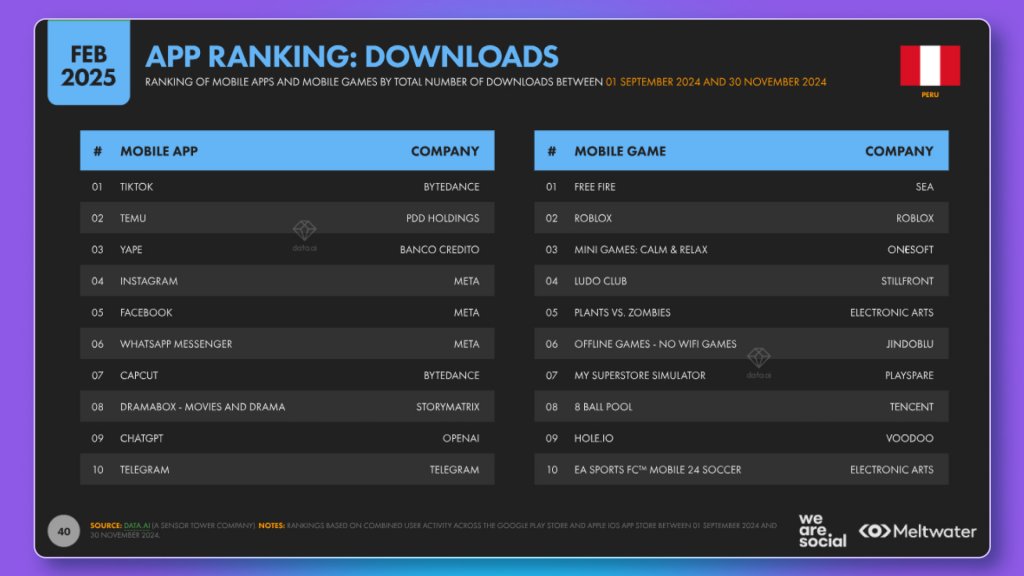
Task: Select the INSTAGRAM app entry
Action: (x=149, y=281)
